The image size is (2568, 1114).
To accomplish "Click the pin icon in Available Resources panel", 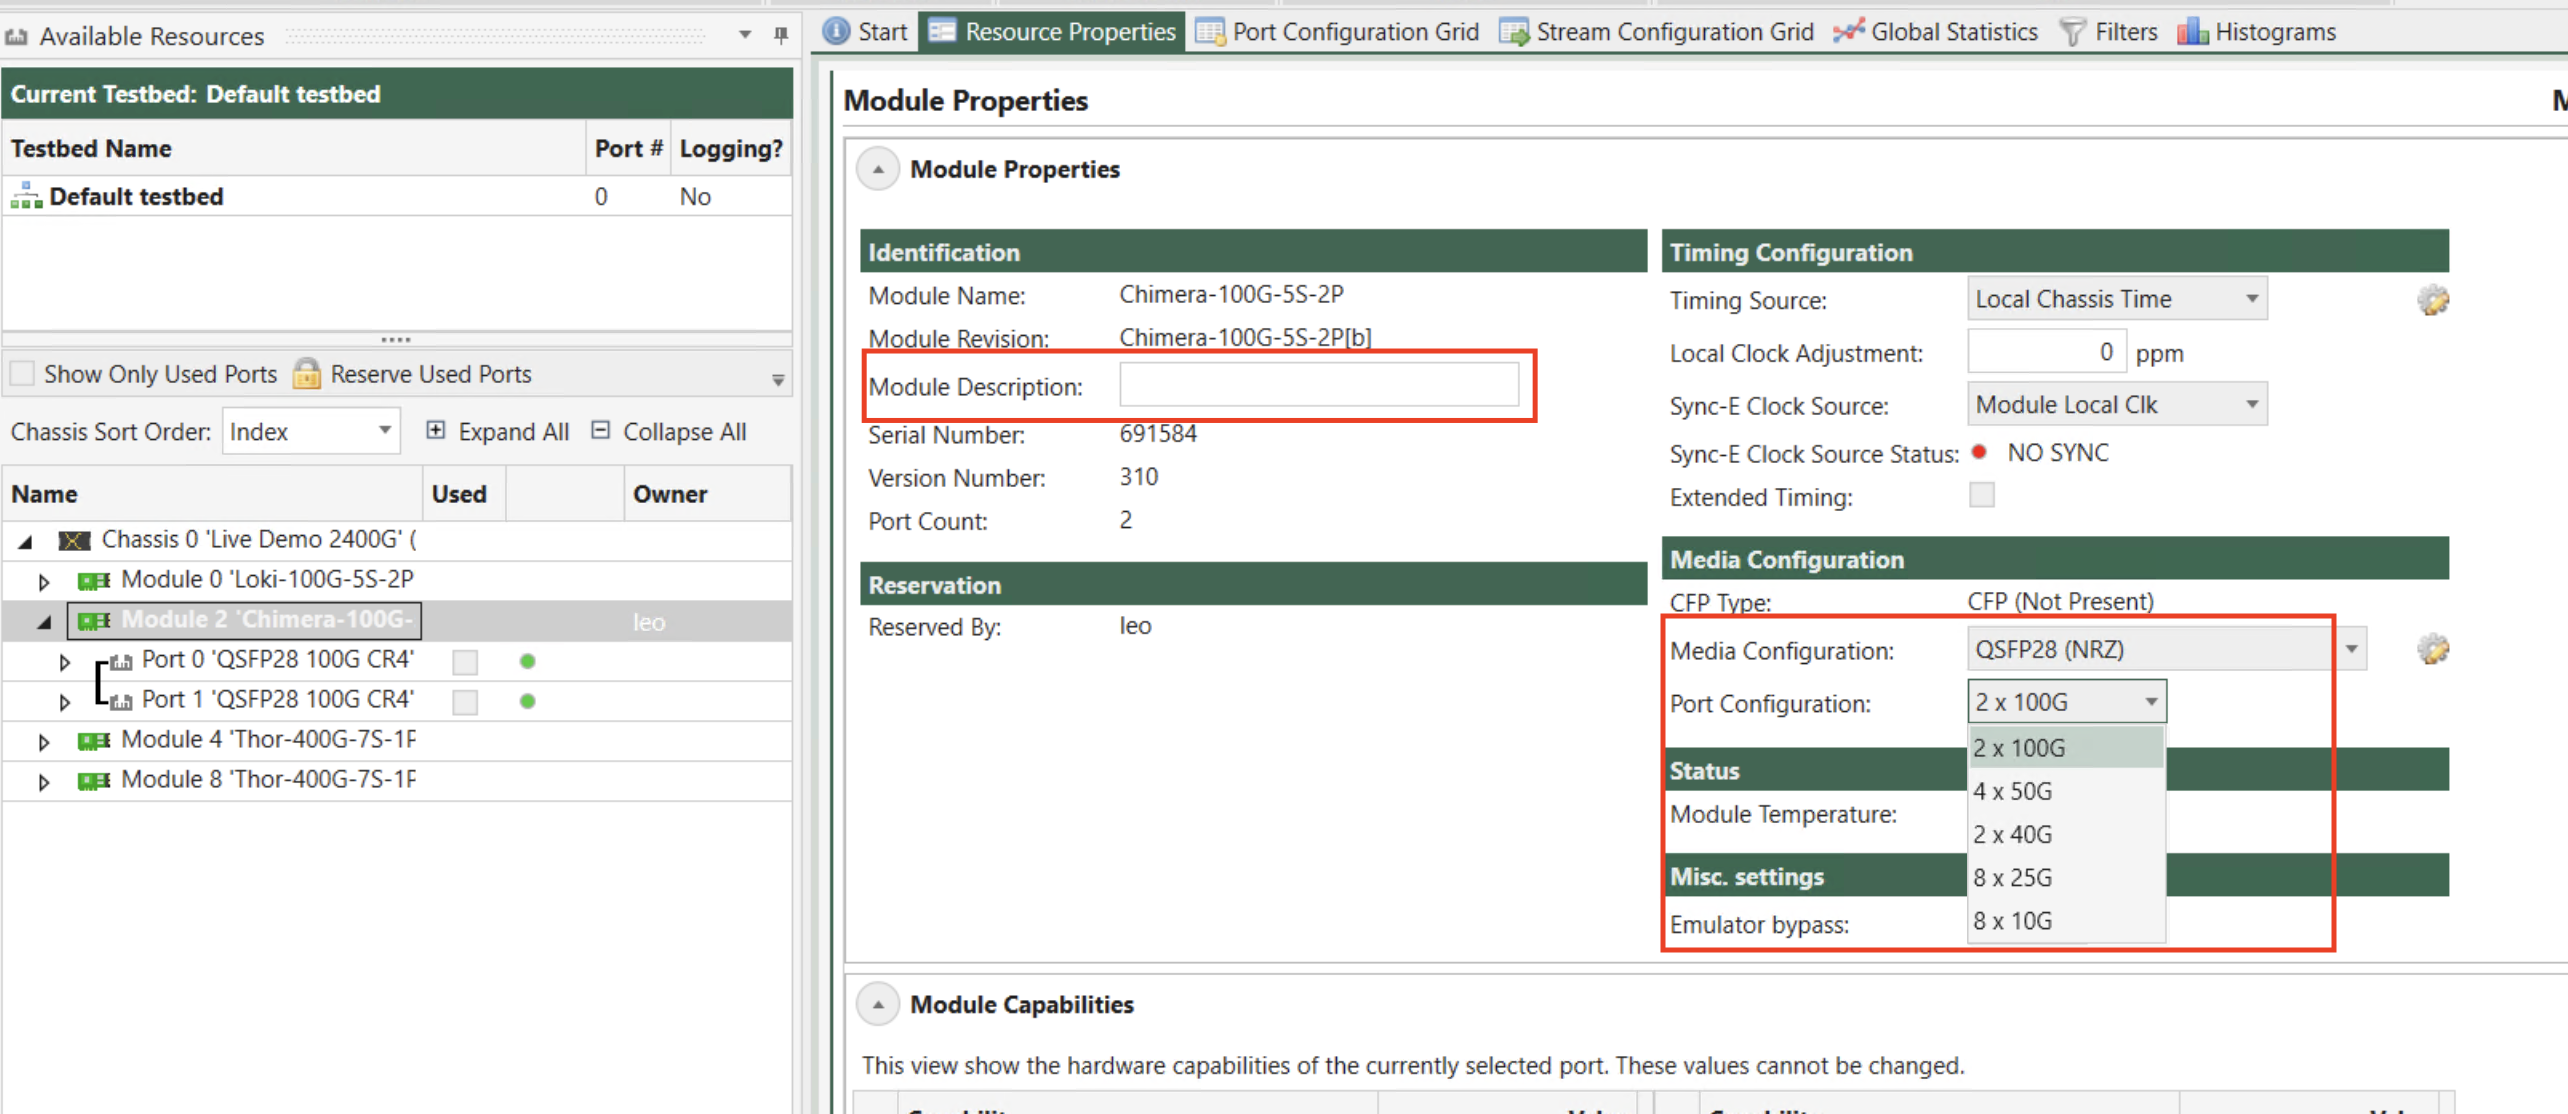I will click(781, 35).
